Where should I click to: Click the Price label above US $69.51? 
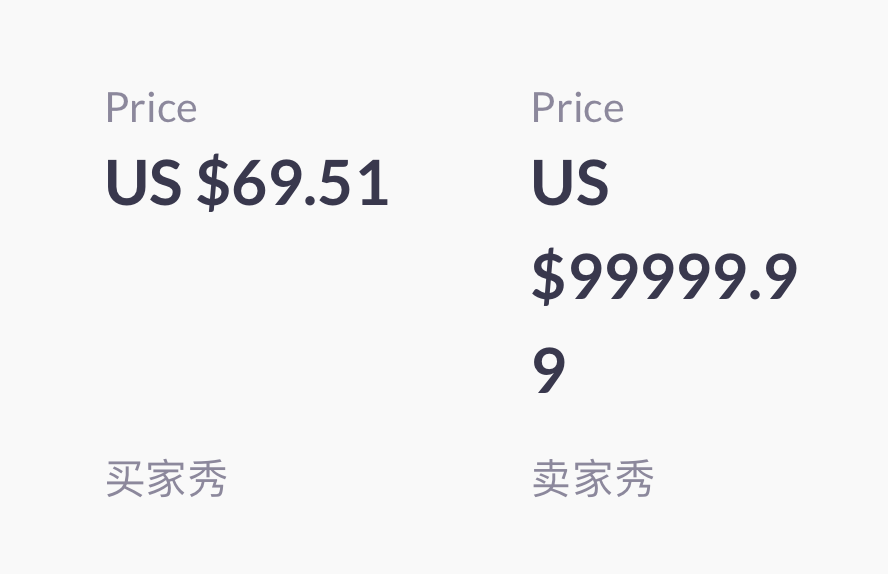(x=151, y=108)
